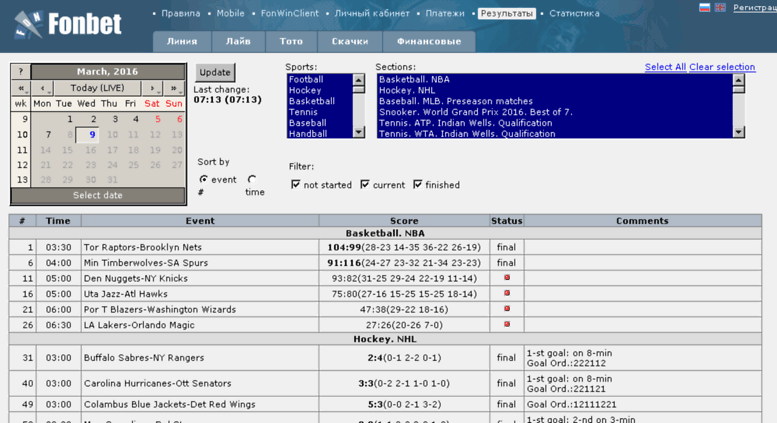Jump back one year in calendar

(21, 88)
